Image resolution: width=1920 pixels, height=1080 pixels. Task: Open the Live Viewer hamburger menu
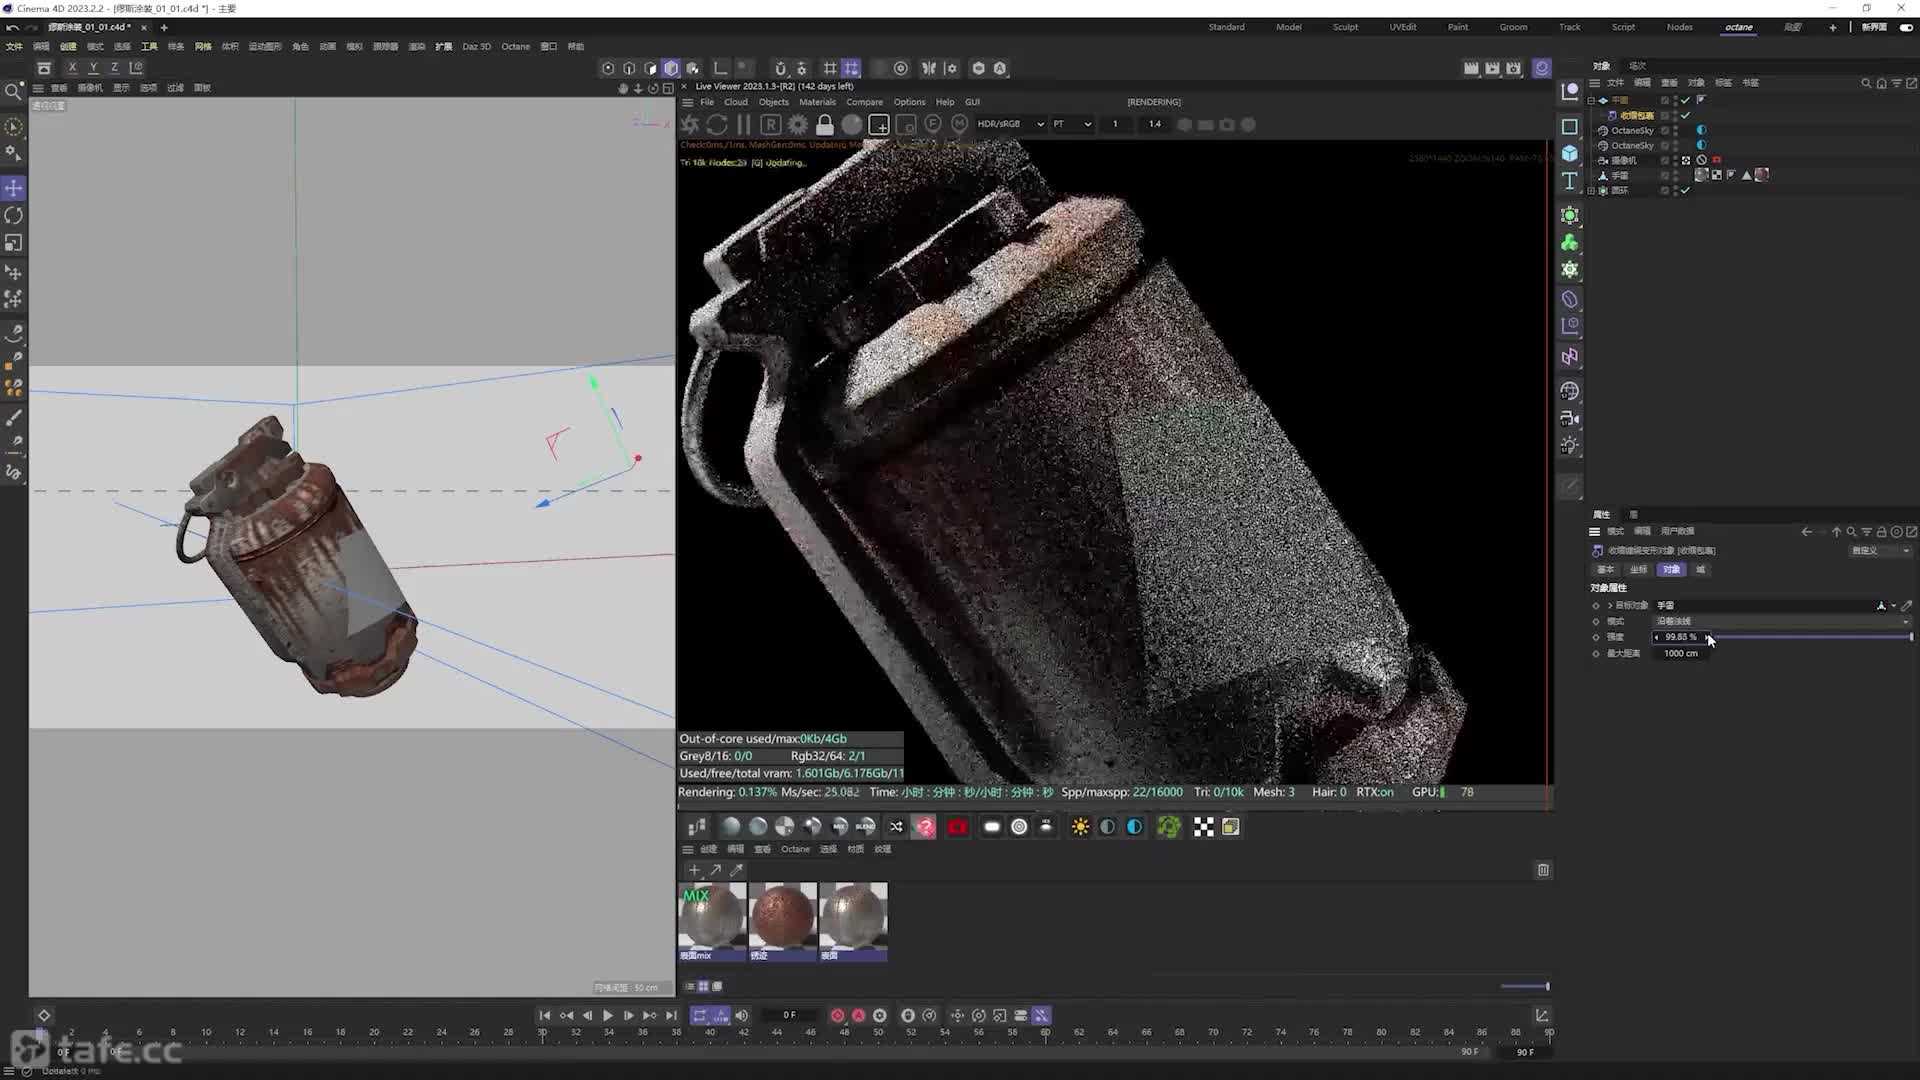coord(687,102)
